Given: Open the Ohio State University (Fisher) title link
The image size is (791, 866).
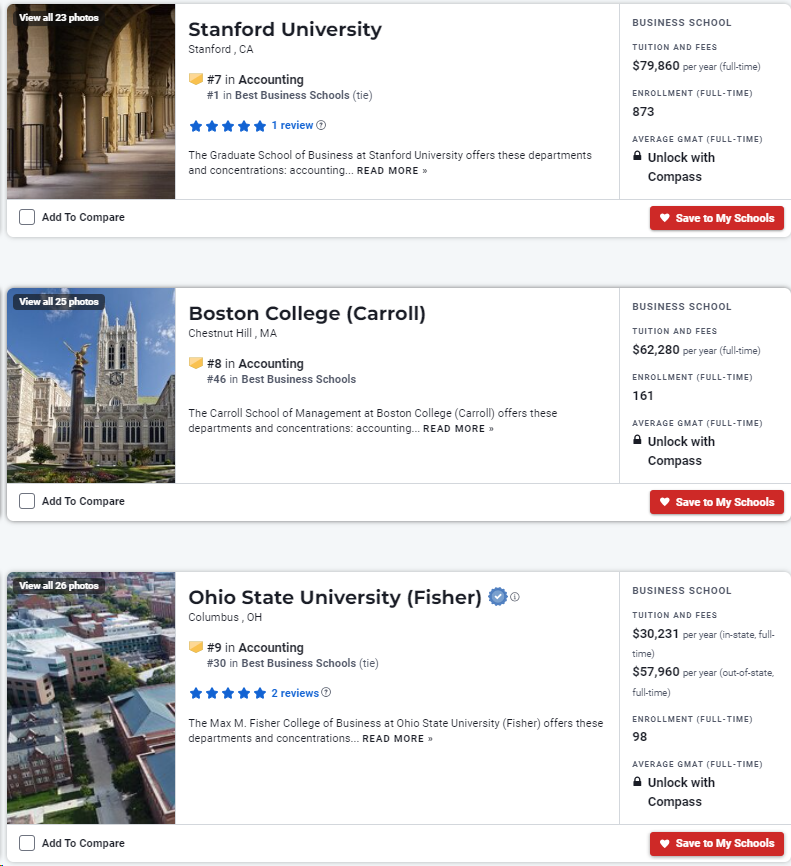Looking at the screenshot, I should click(335, 597).
